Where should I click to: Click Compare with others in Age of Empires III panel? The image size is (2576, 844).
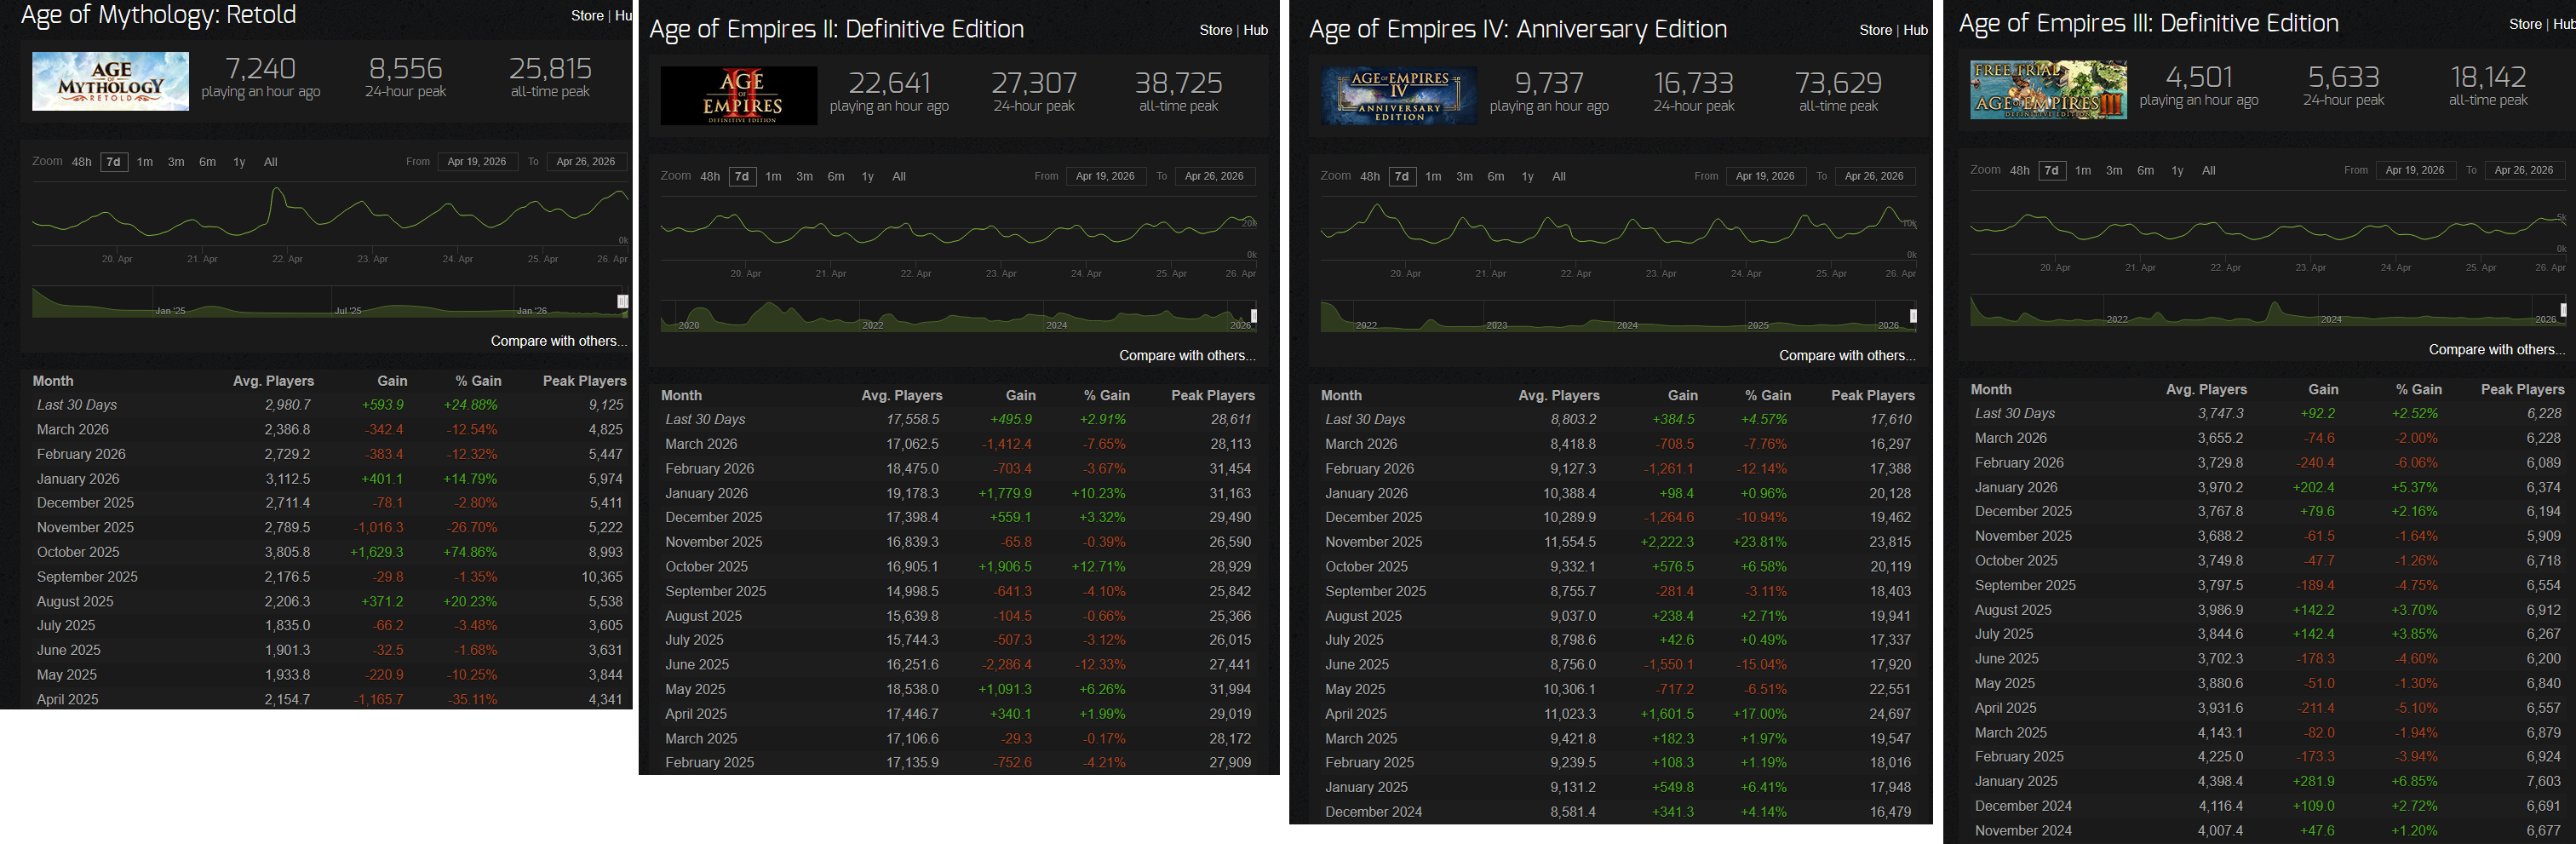(2497, 349)
